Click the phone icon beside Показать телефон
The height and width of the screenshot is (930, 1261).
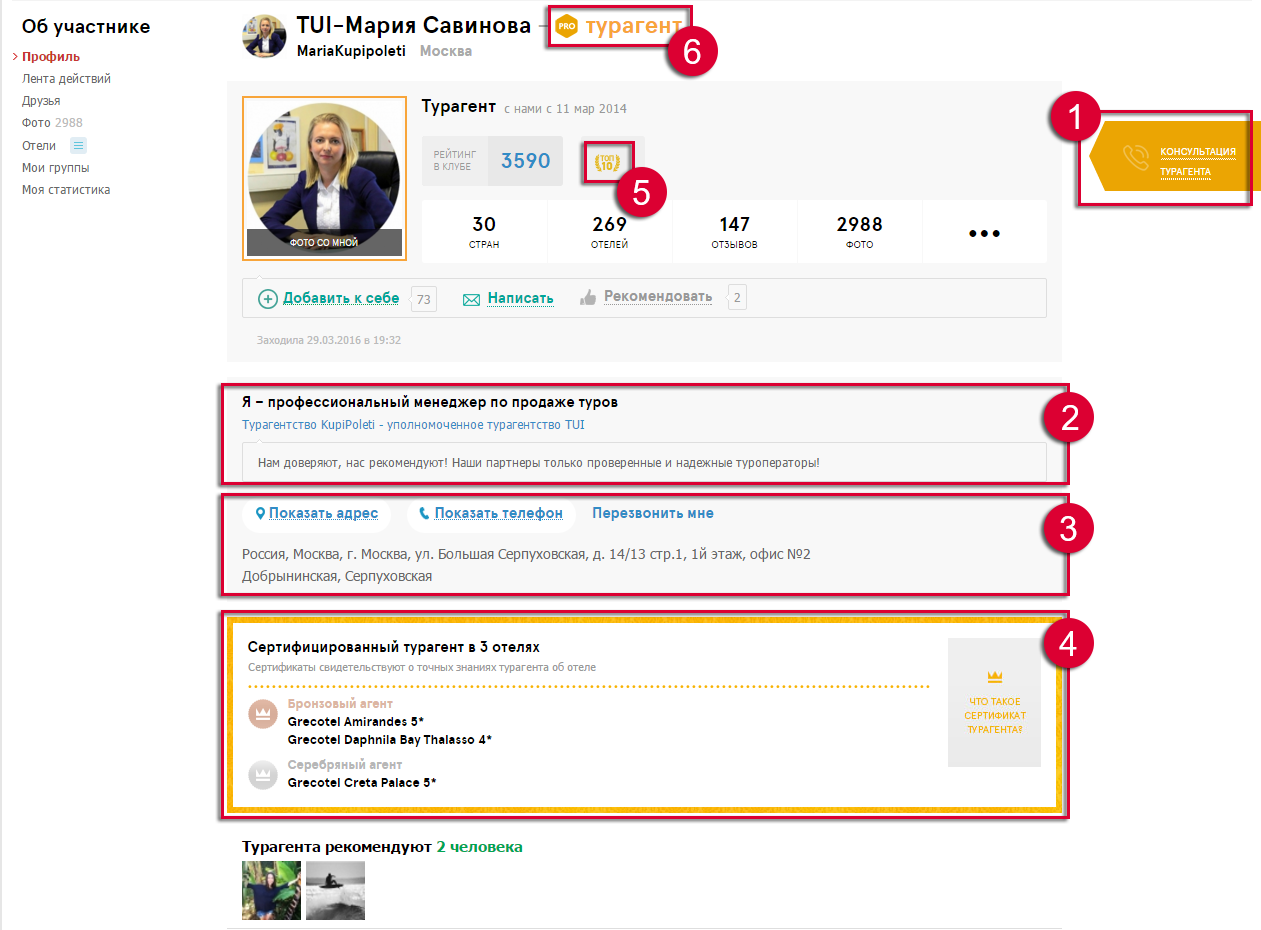[x=424, y=513]
